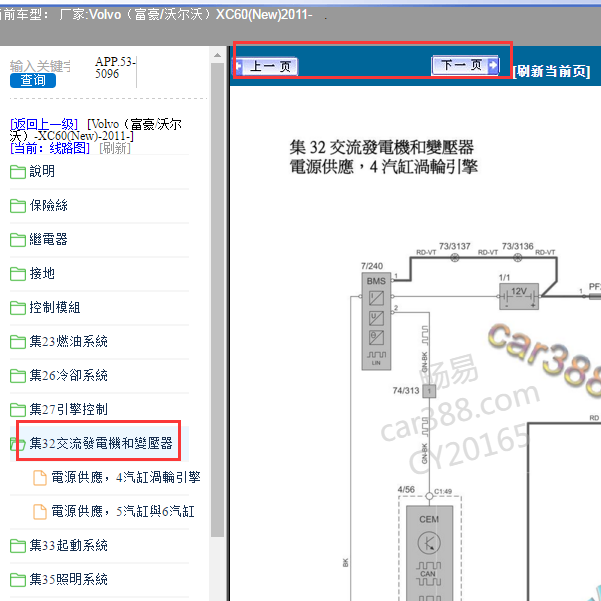The image size is (601, 601).
Task: Click 当前：线路图 link
Action: click(50, 148)
